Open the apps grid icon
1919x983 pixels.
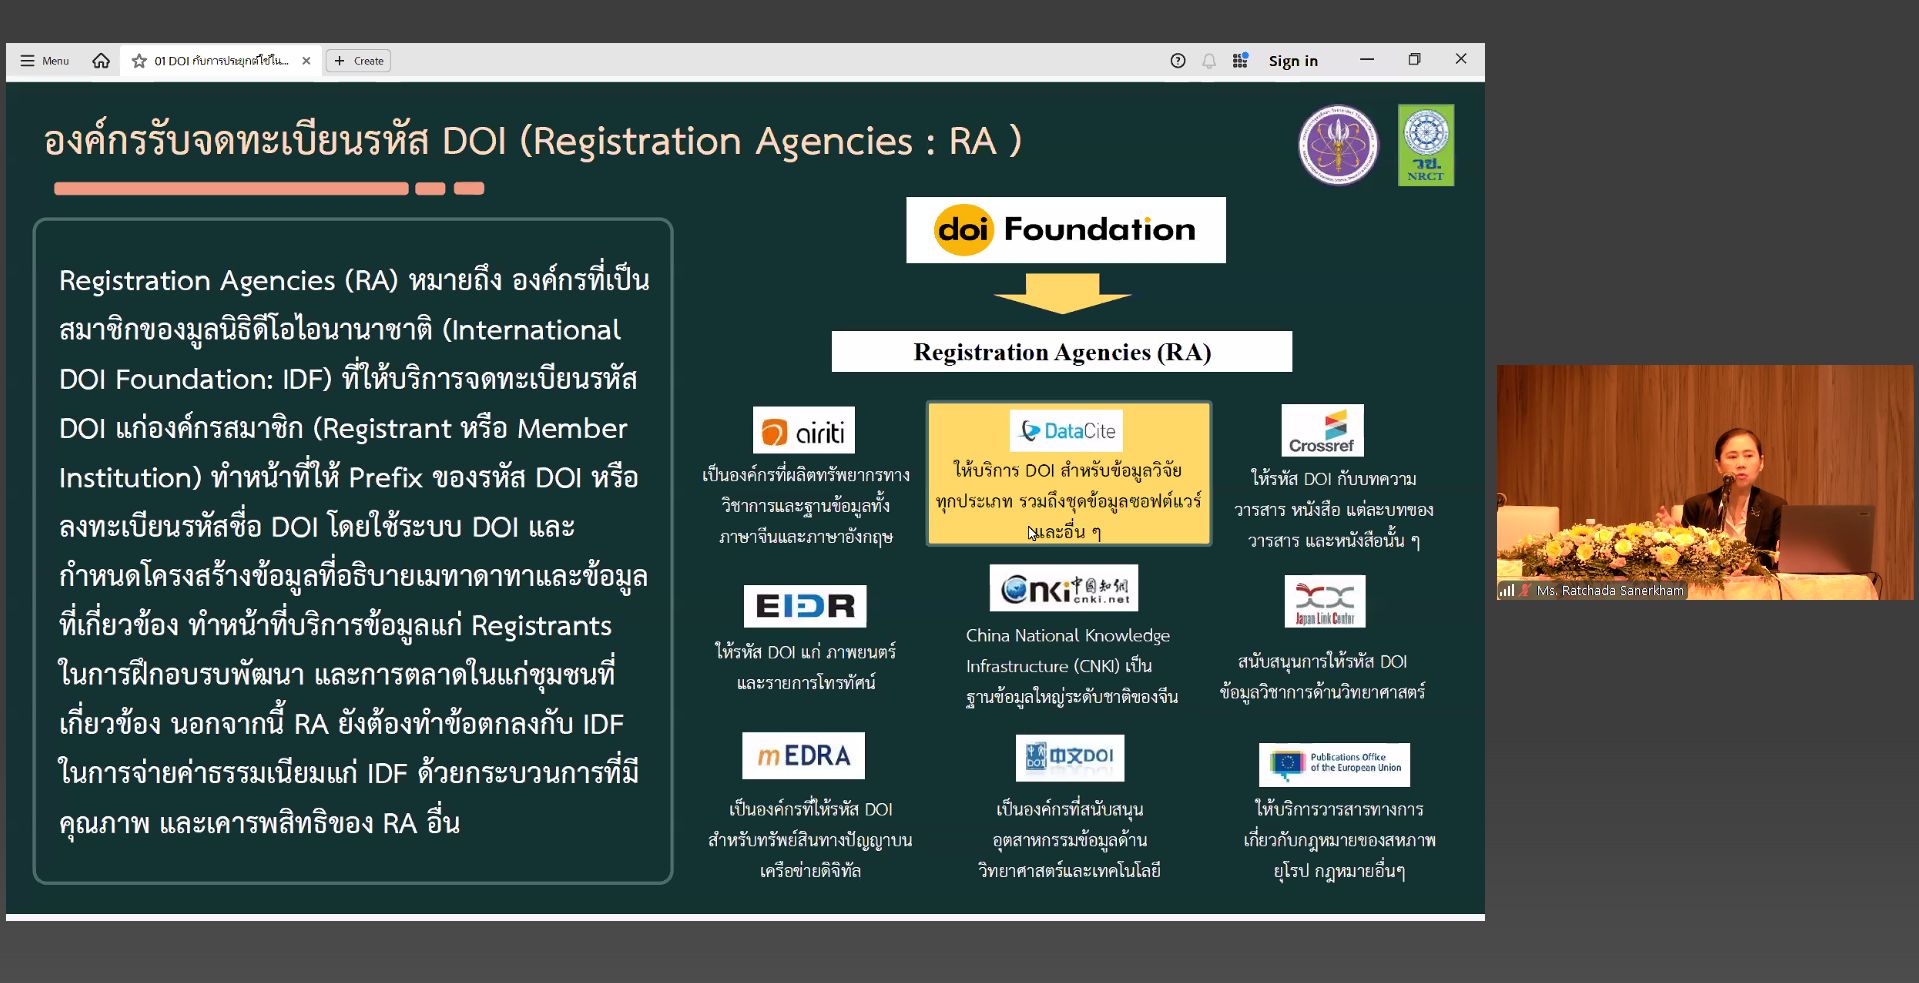pyautogui.click(x=1240, y=61)
